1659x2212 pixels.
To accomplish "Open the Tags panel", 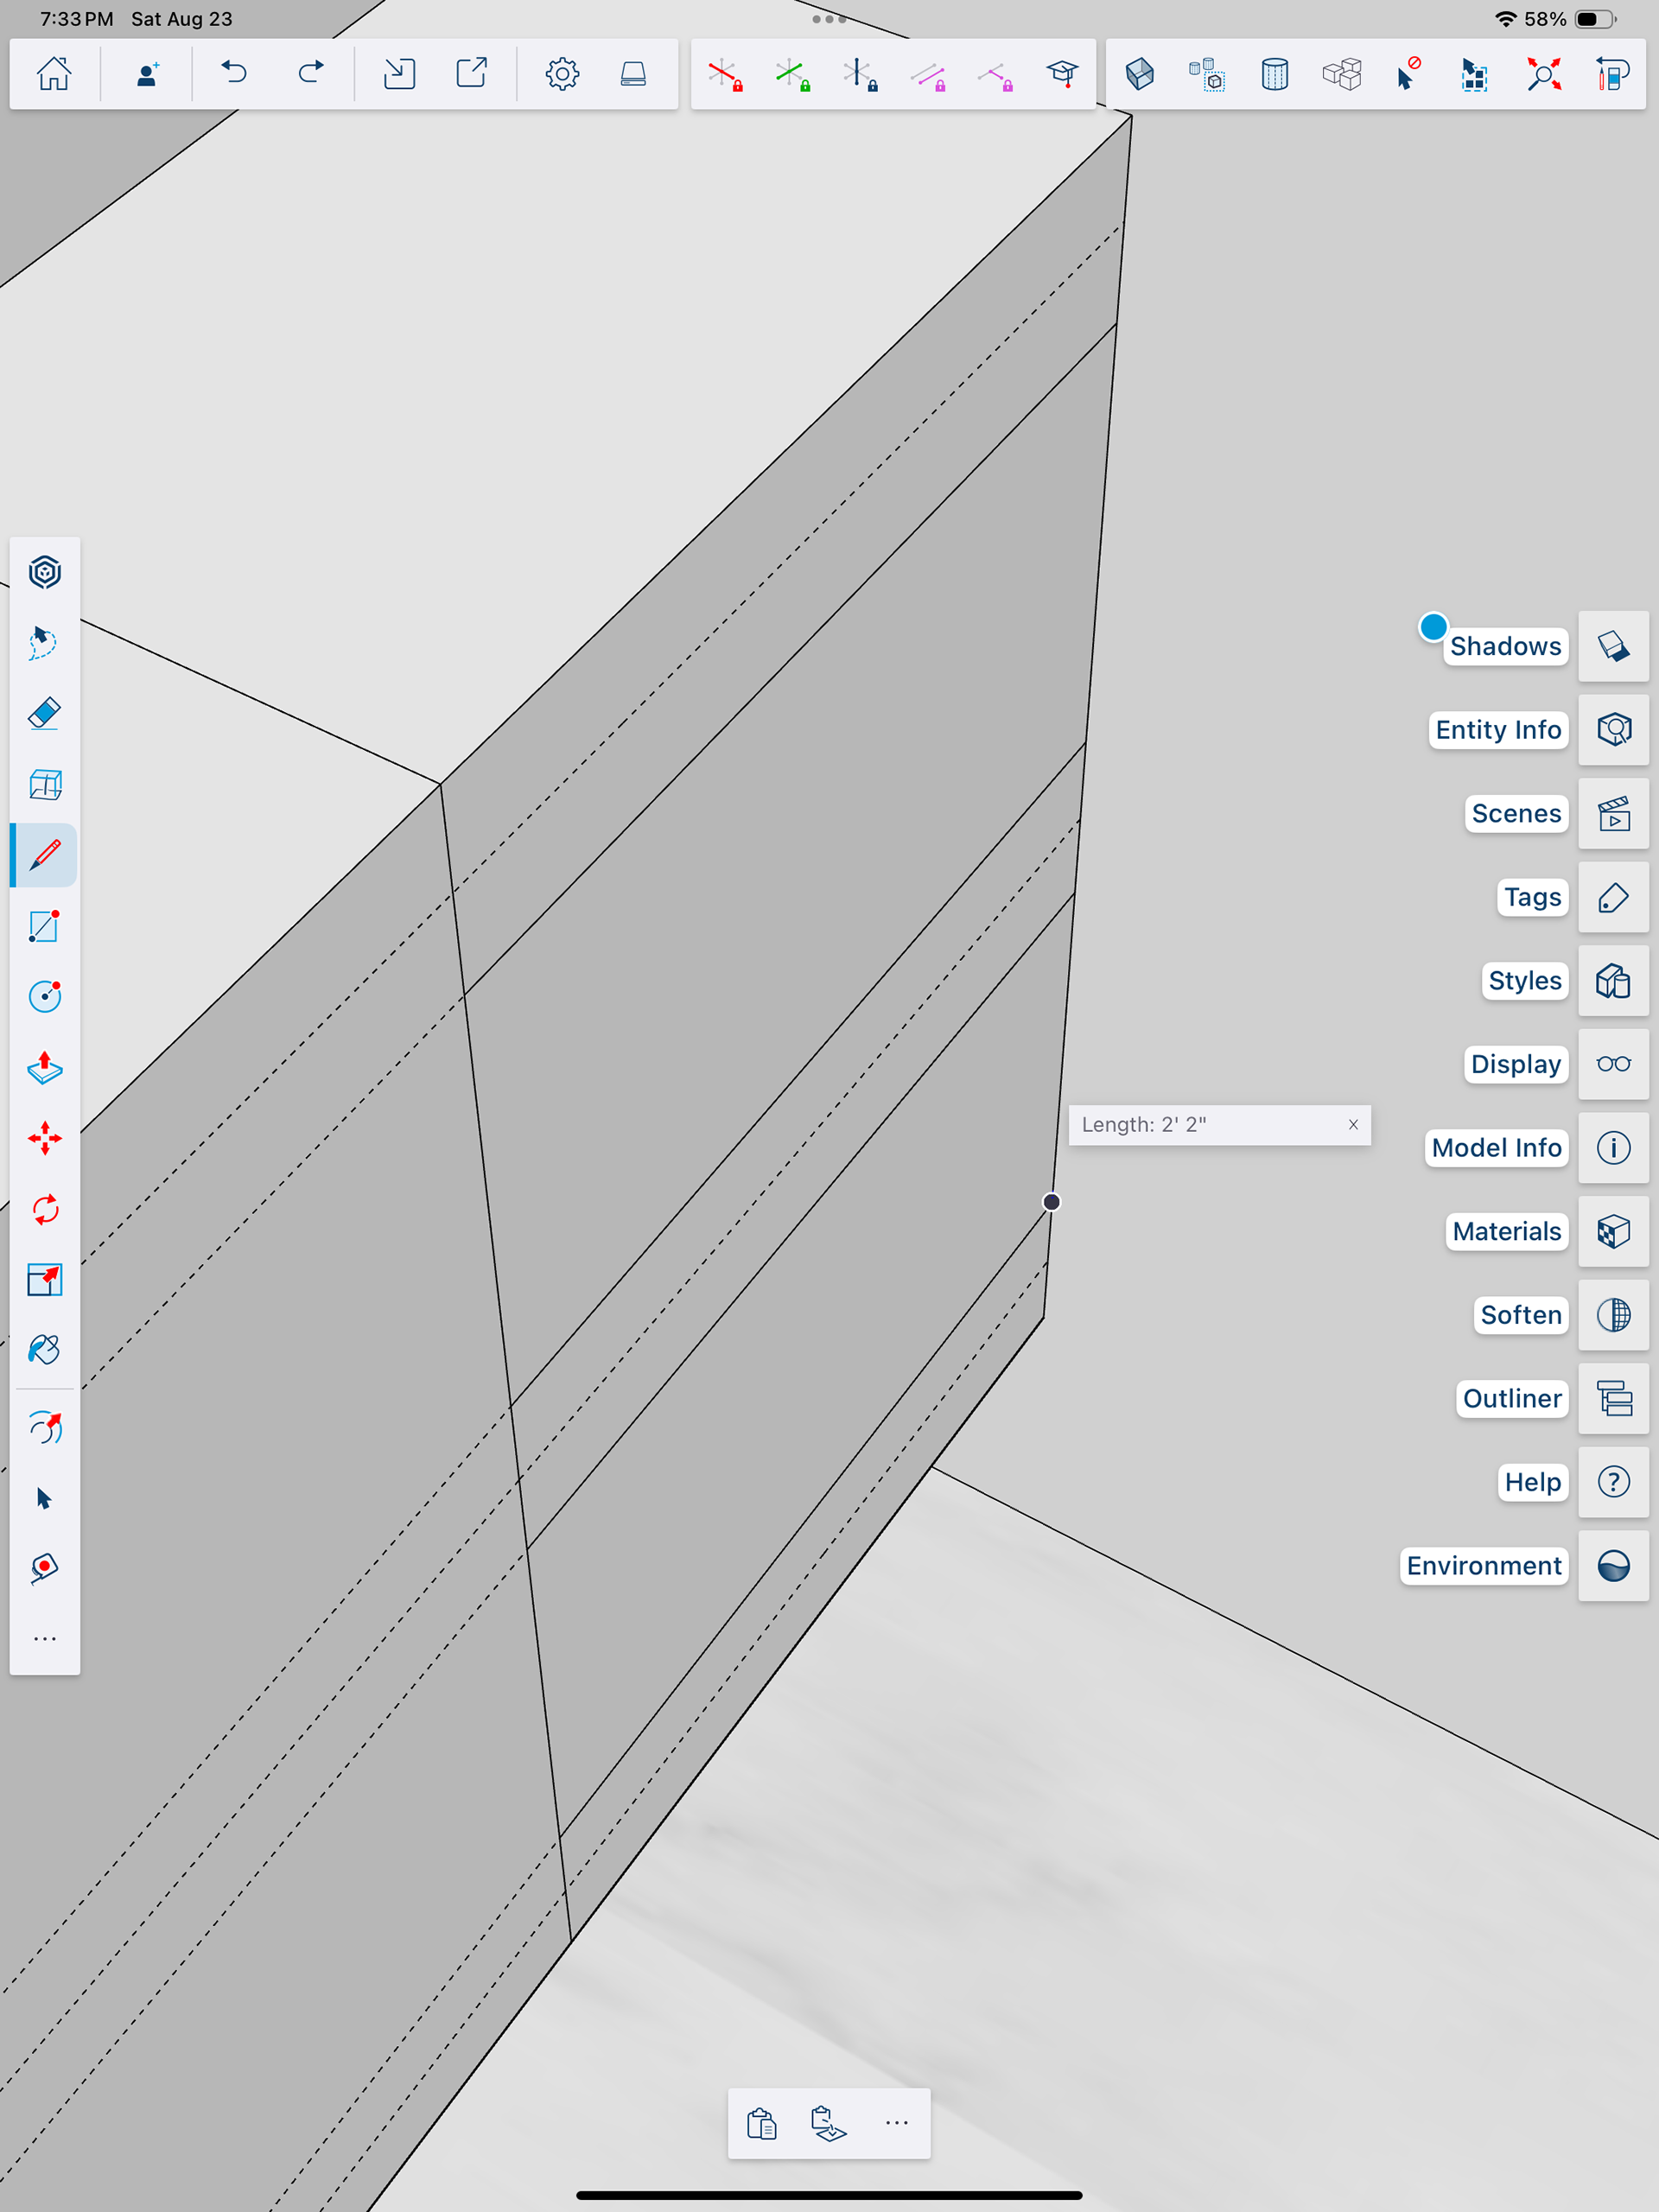I will [1613, 897].
